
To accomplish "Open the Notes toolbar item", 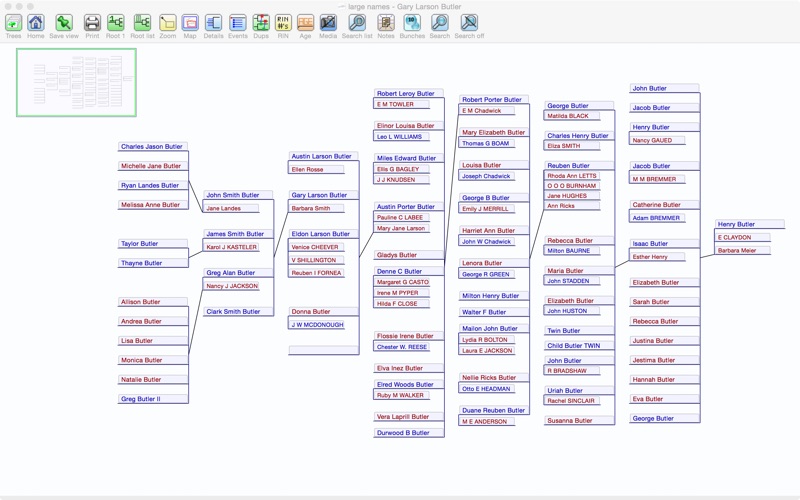I will click(x=386, y=23).
